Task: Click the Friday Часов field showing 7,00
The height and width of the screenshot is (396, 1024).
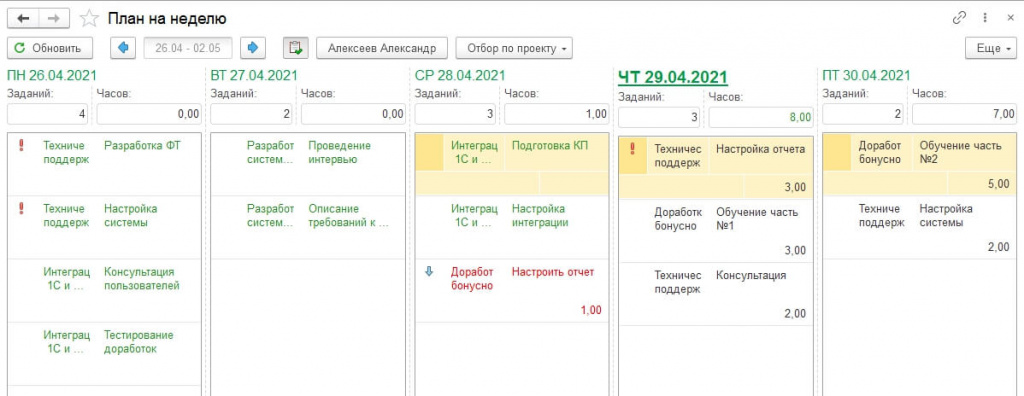Action: 965,114
